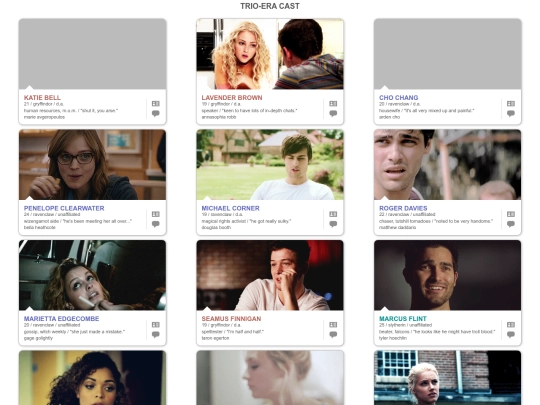Open Lavender Brown's profile card icon
Image resolution: width=540 pixels, height=405 pixels.
tap(333, 103)
